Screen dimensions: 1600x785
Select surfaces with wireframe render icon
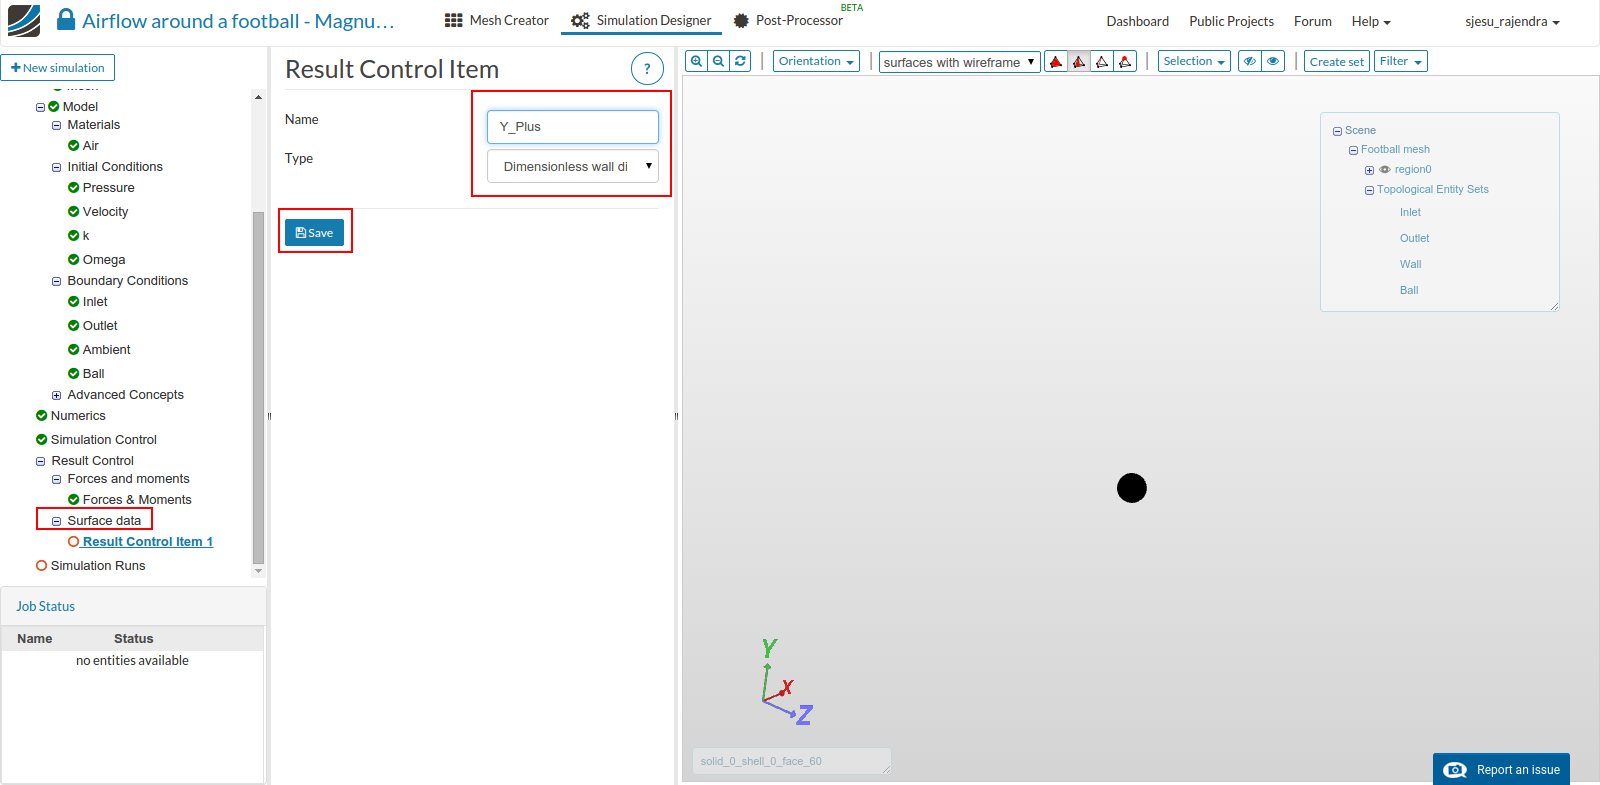click(x=1079, y=62)
